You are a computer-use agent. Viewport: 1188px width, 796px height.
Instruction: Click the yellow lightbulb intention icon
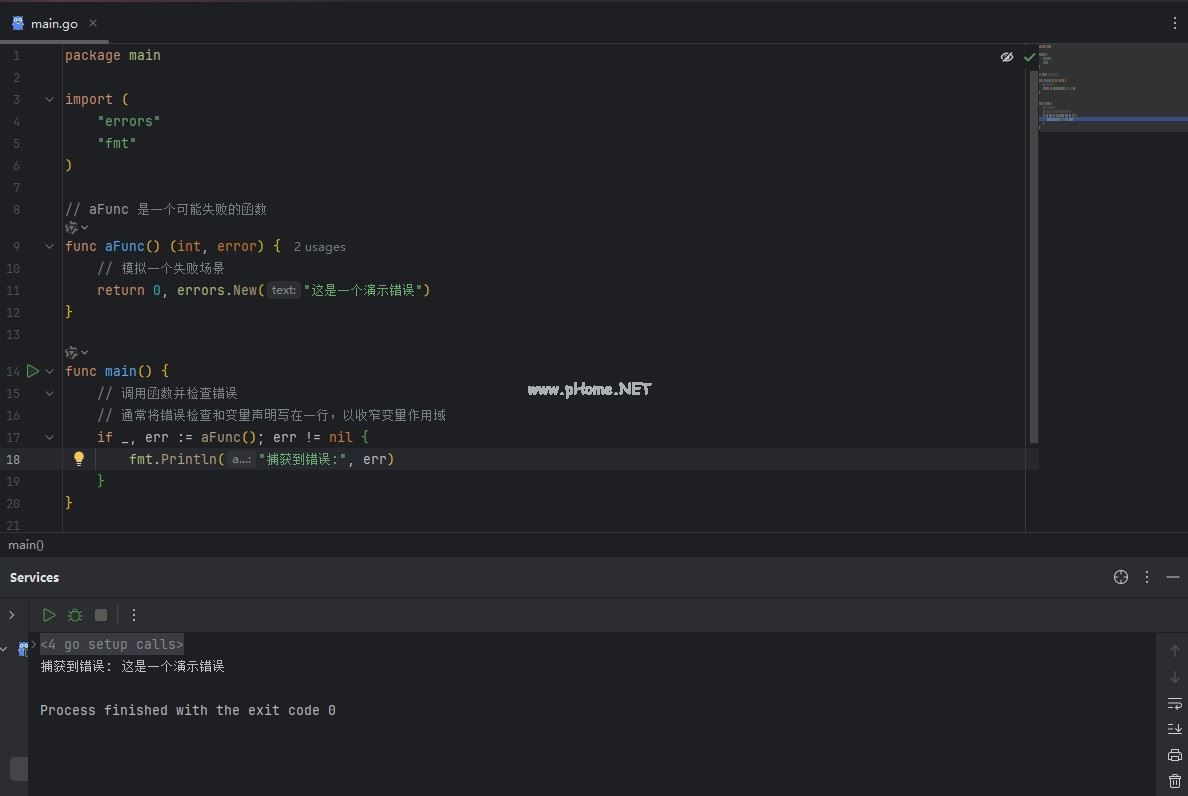coord(79,459)
